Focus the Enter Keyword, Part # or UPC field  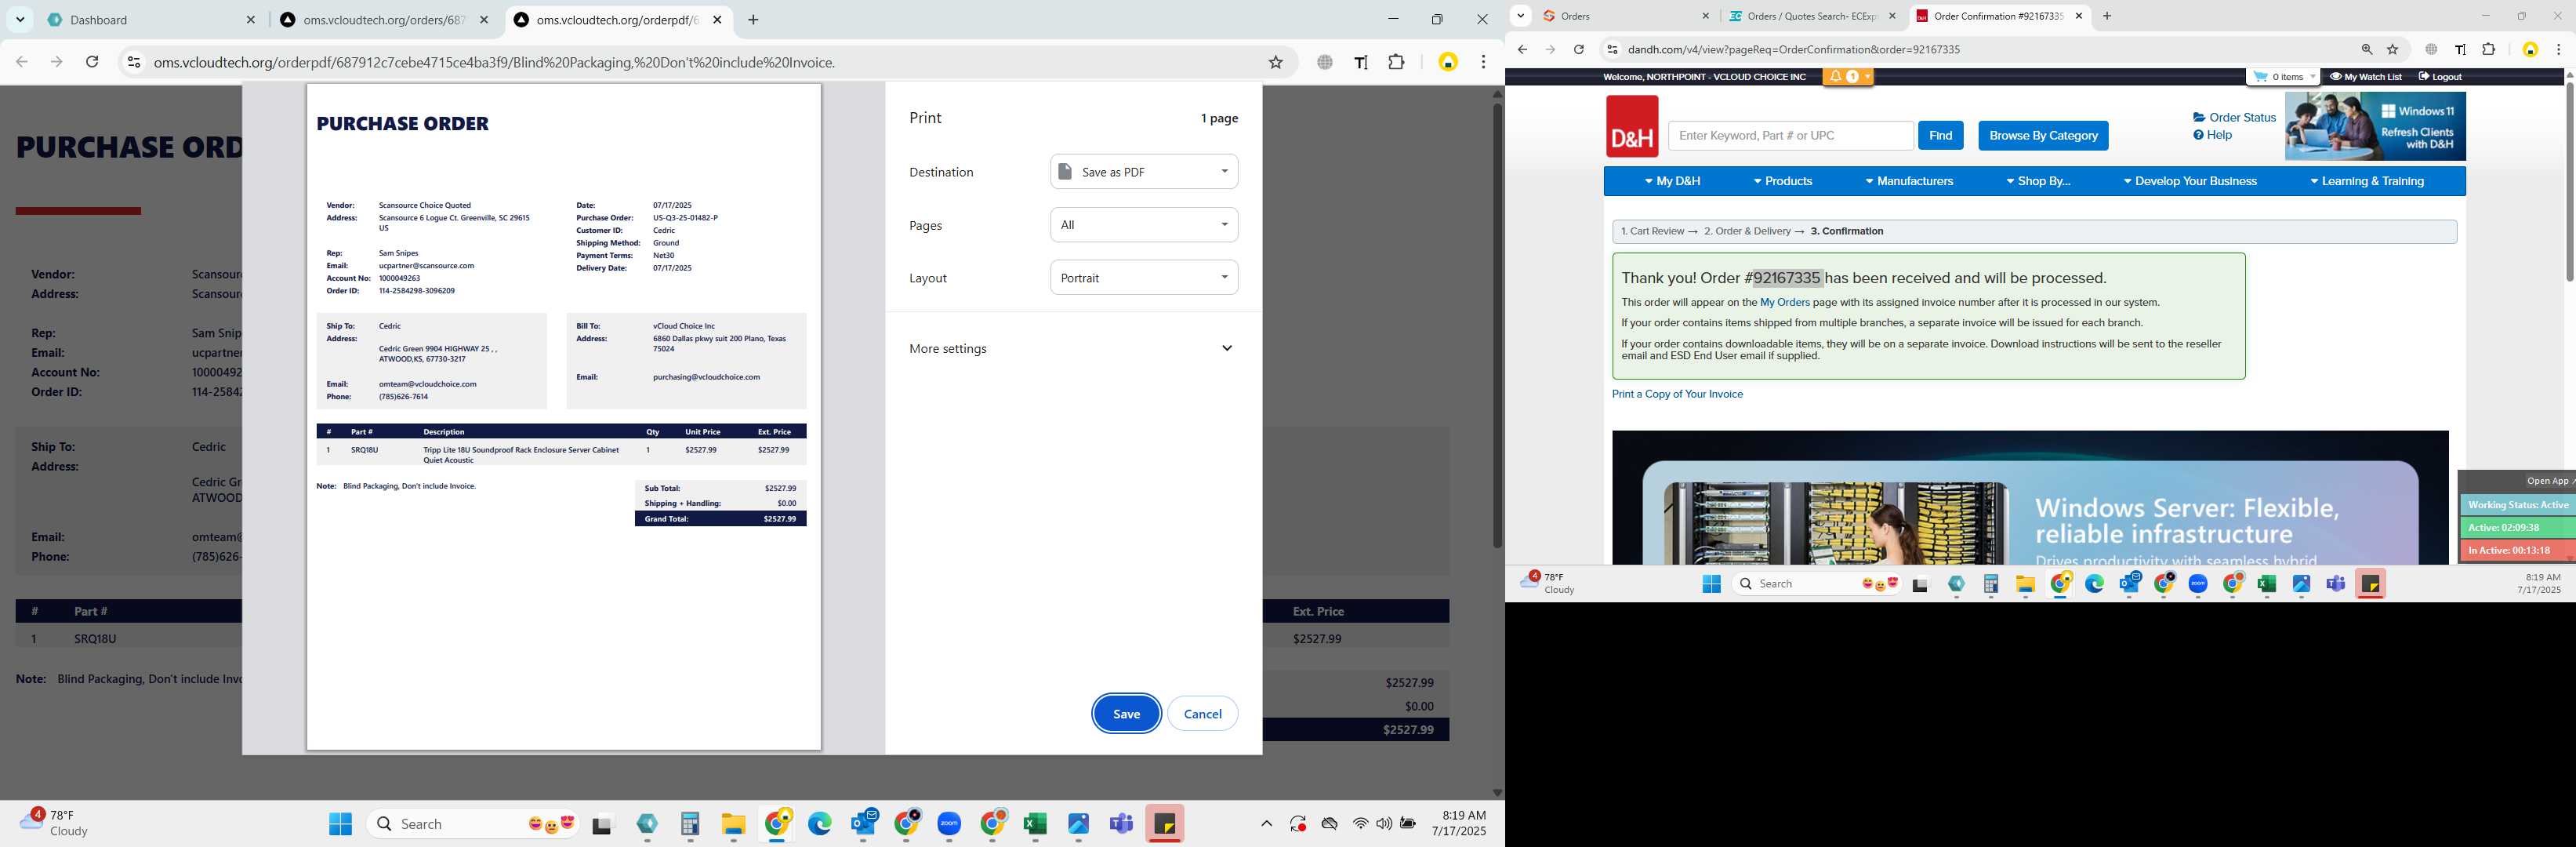pos(1790,135)
